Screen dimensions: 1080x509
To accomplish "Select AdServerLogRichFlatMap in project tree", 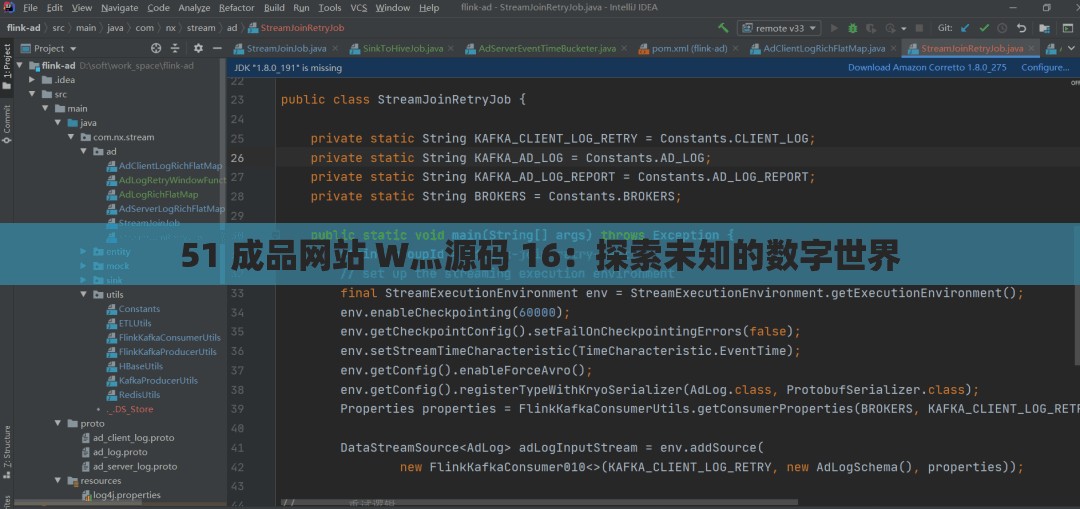I will click(x=172, y=209).
